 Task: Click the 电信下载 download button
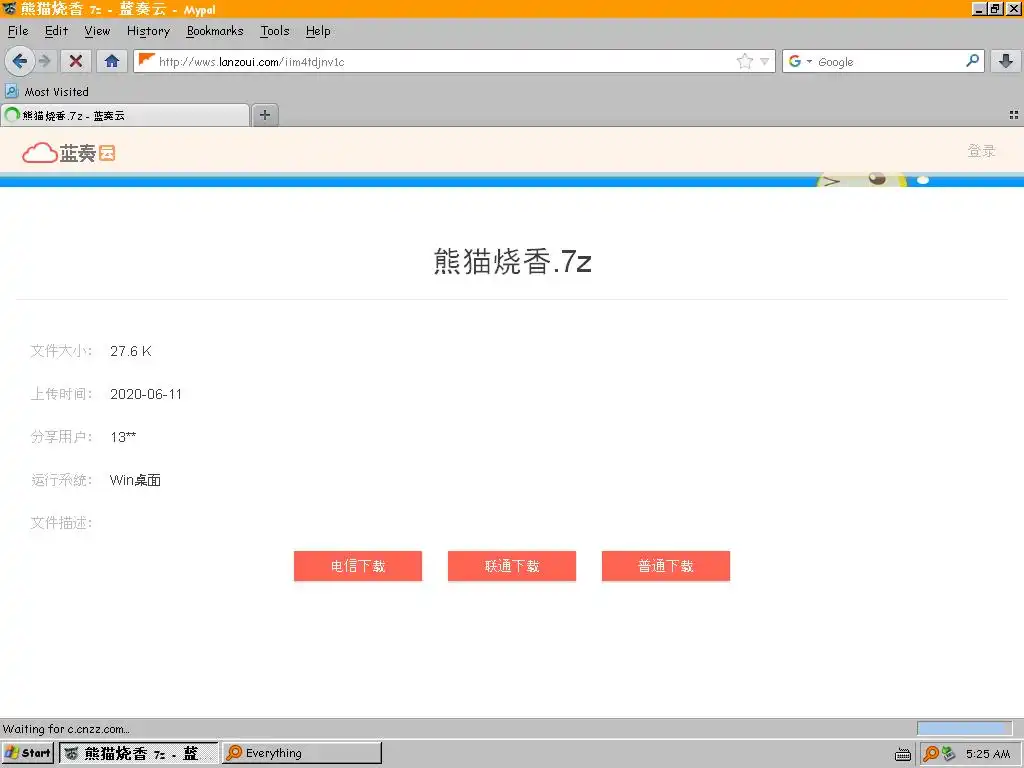click(x=358, y=566)
